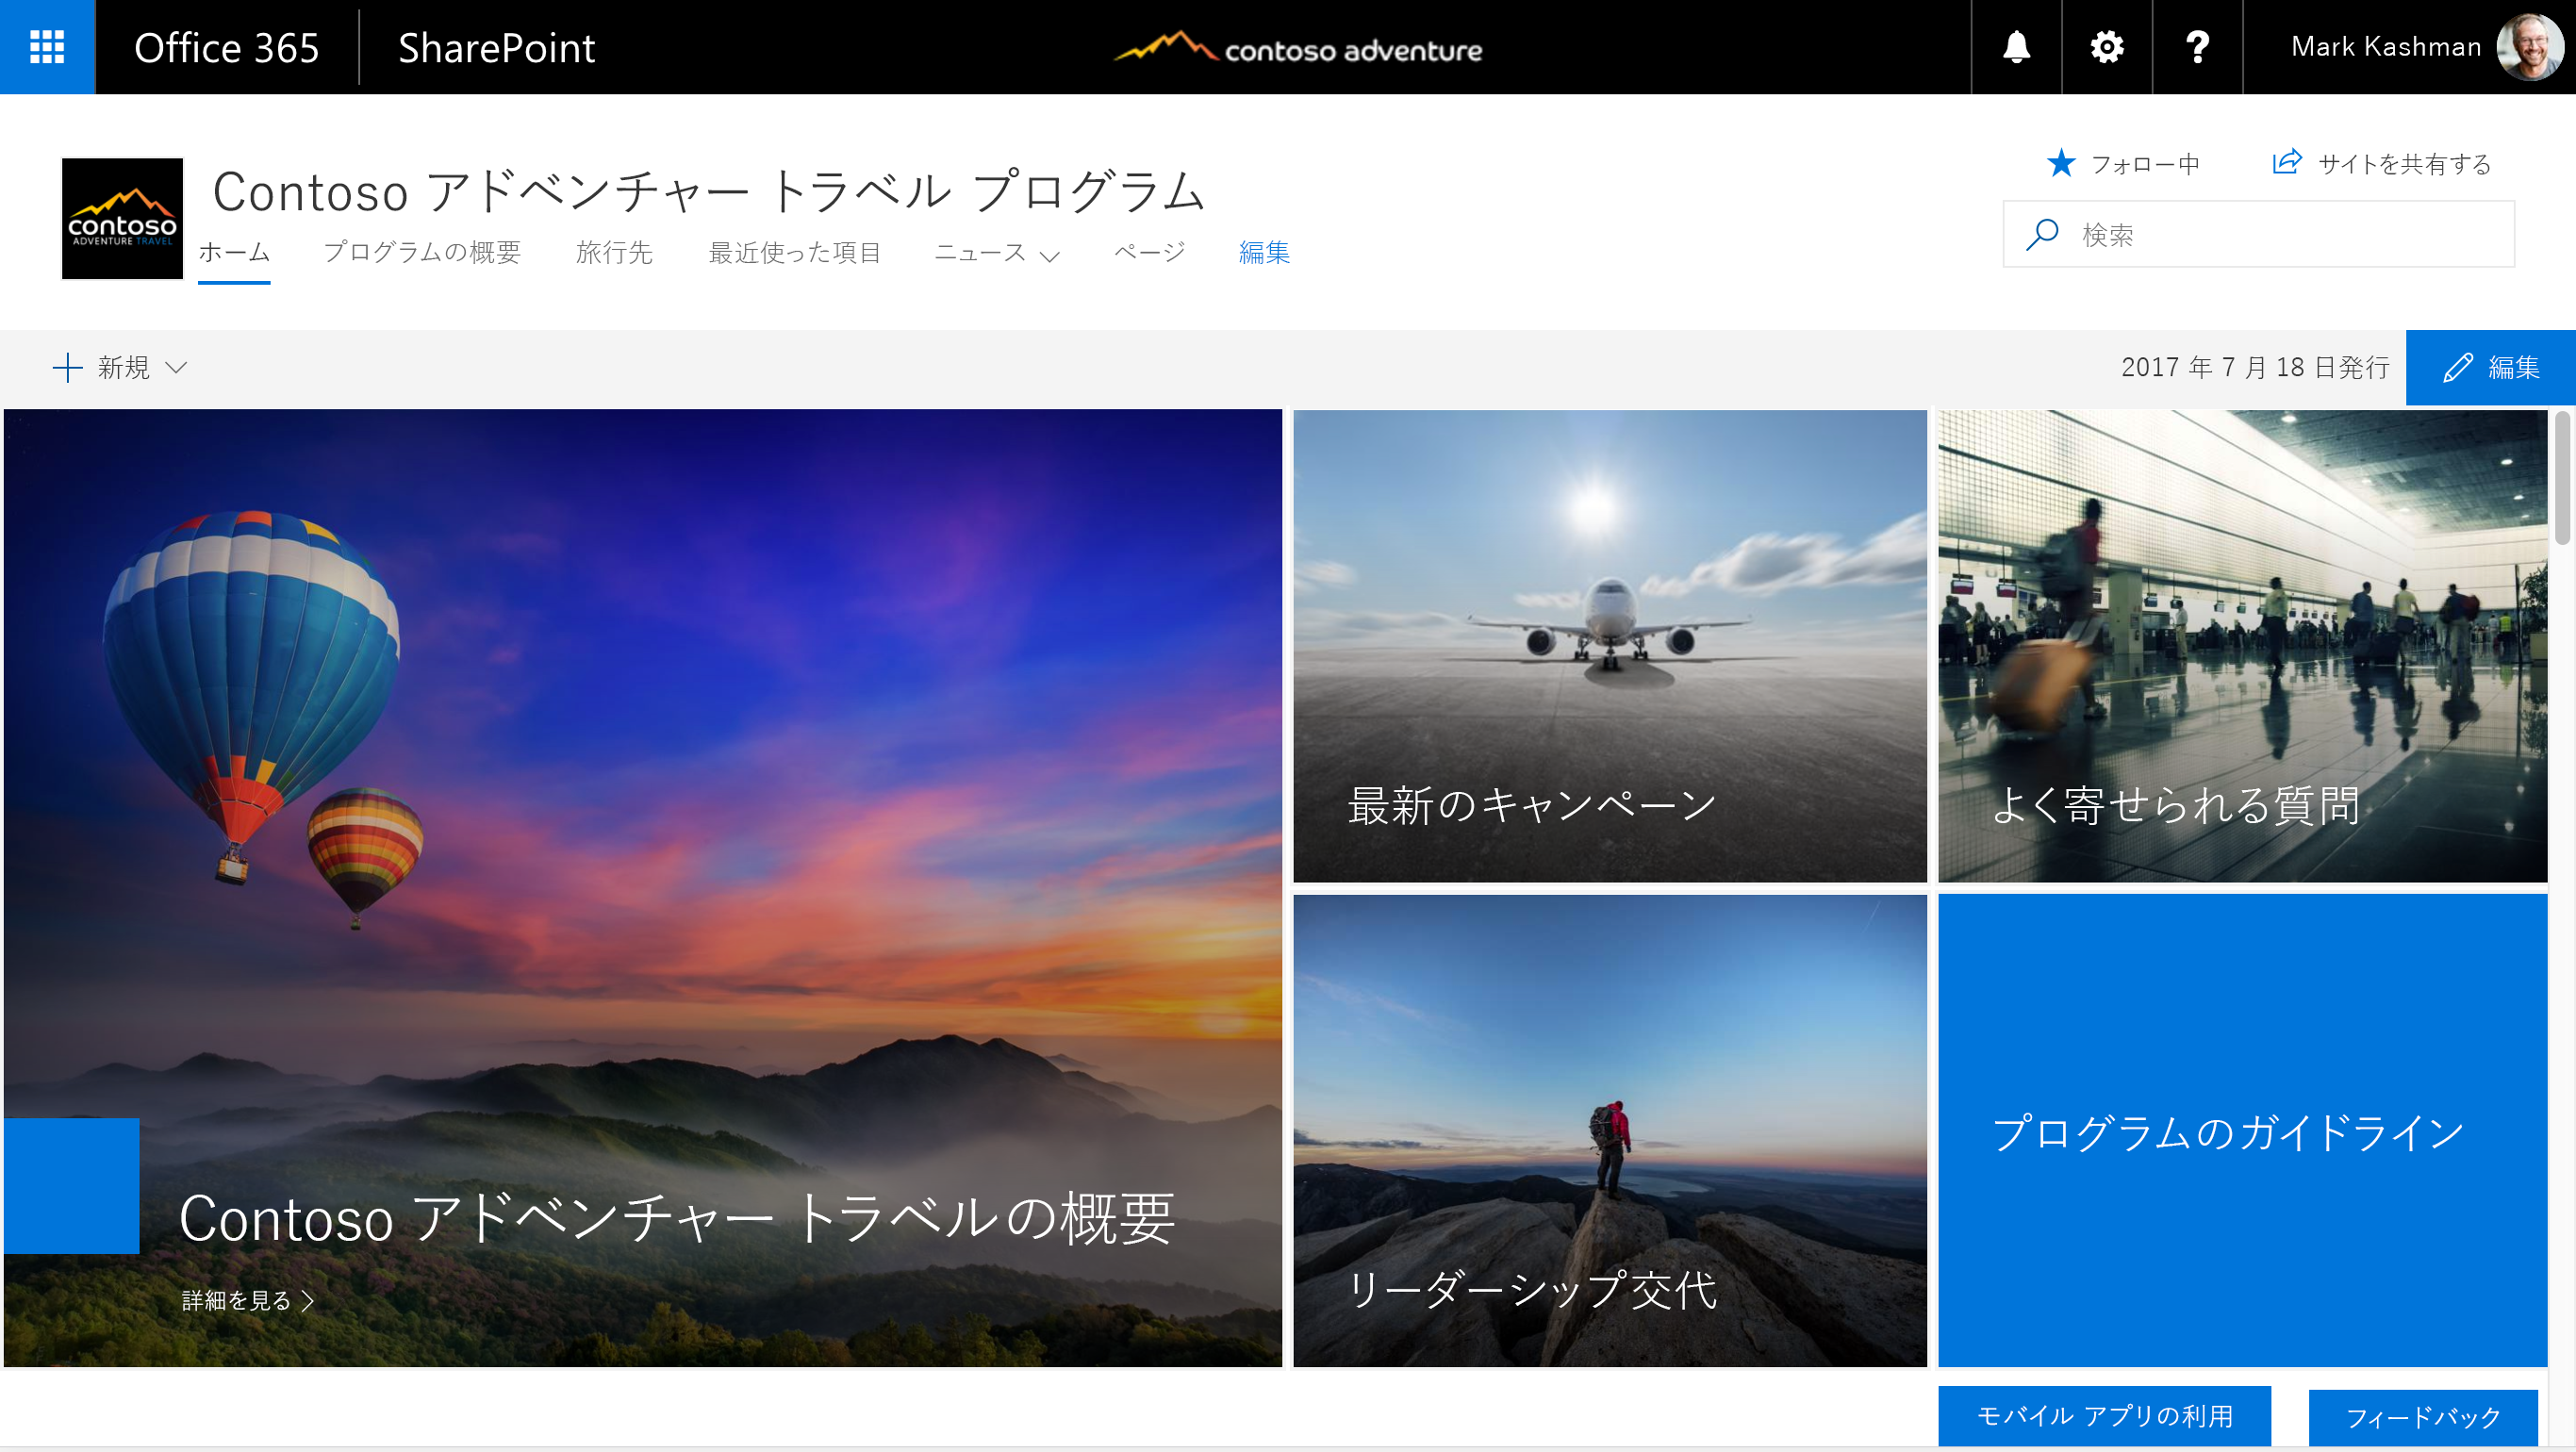Expand the 新規 create menu chevron
2576x1452 pixels.
tap(179, 368)
